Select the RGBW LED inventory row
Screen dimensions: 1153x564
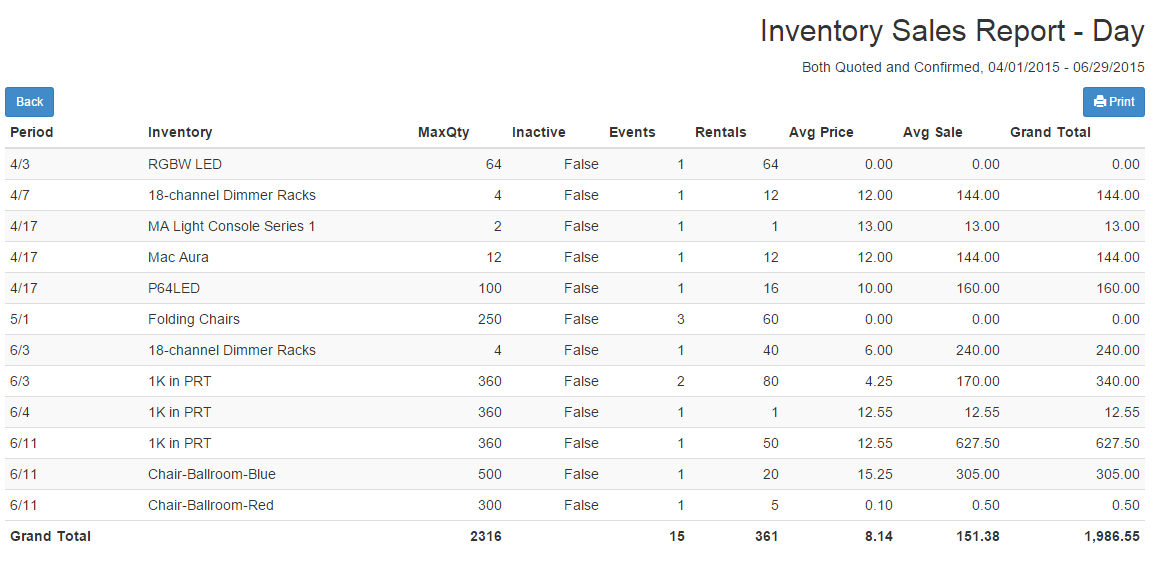pos(575,164)
